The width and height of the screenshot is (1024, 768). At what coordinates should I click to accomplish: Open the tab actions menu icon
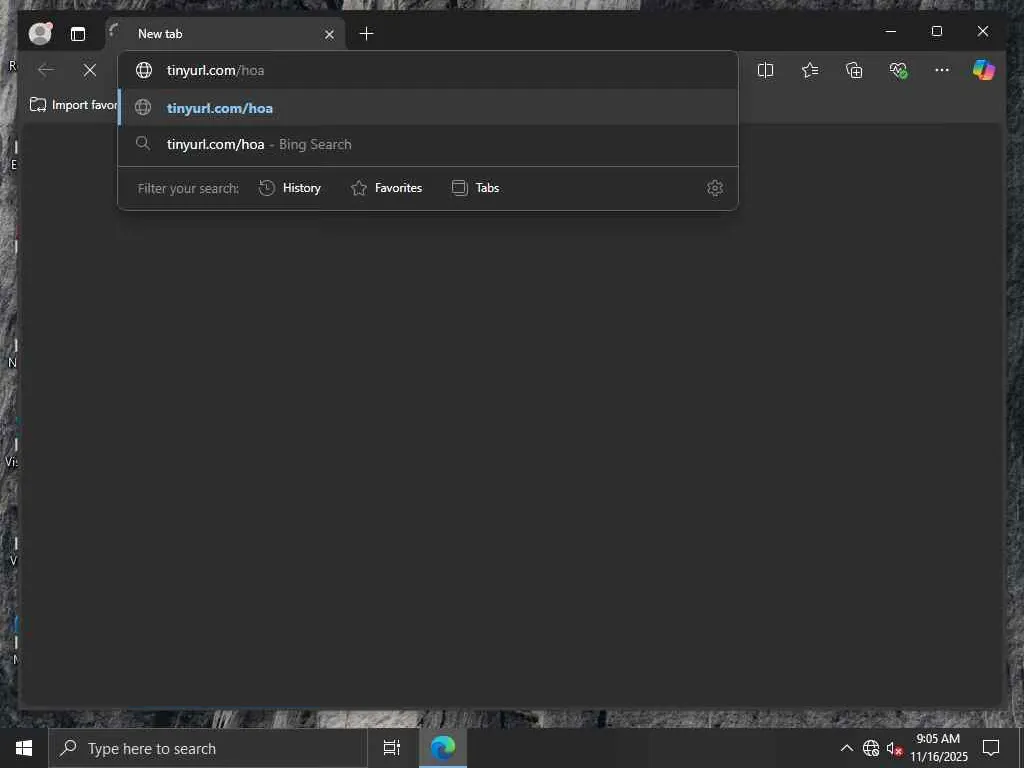tap(78, 34)
